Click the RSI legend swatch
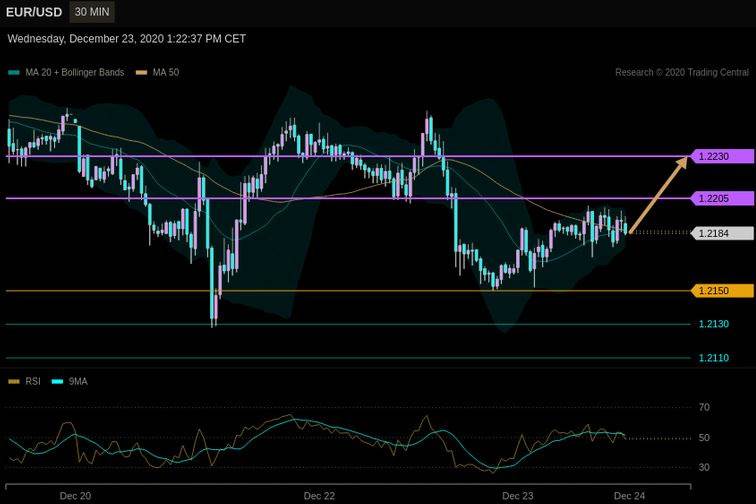Screen dimensions: 756x504 point(14,381)
